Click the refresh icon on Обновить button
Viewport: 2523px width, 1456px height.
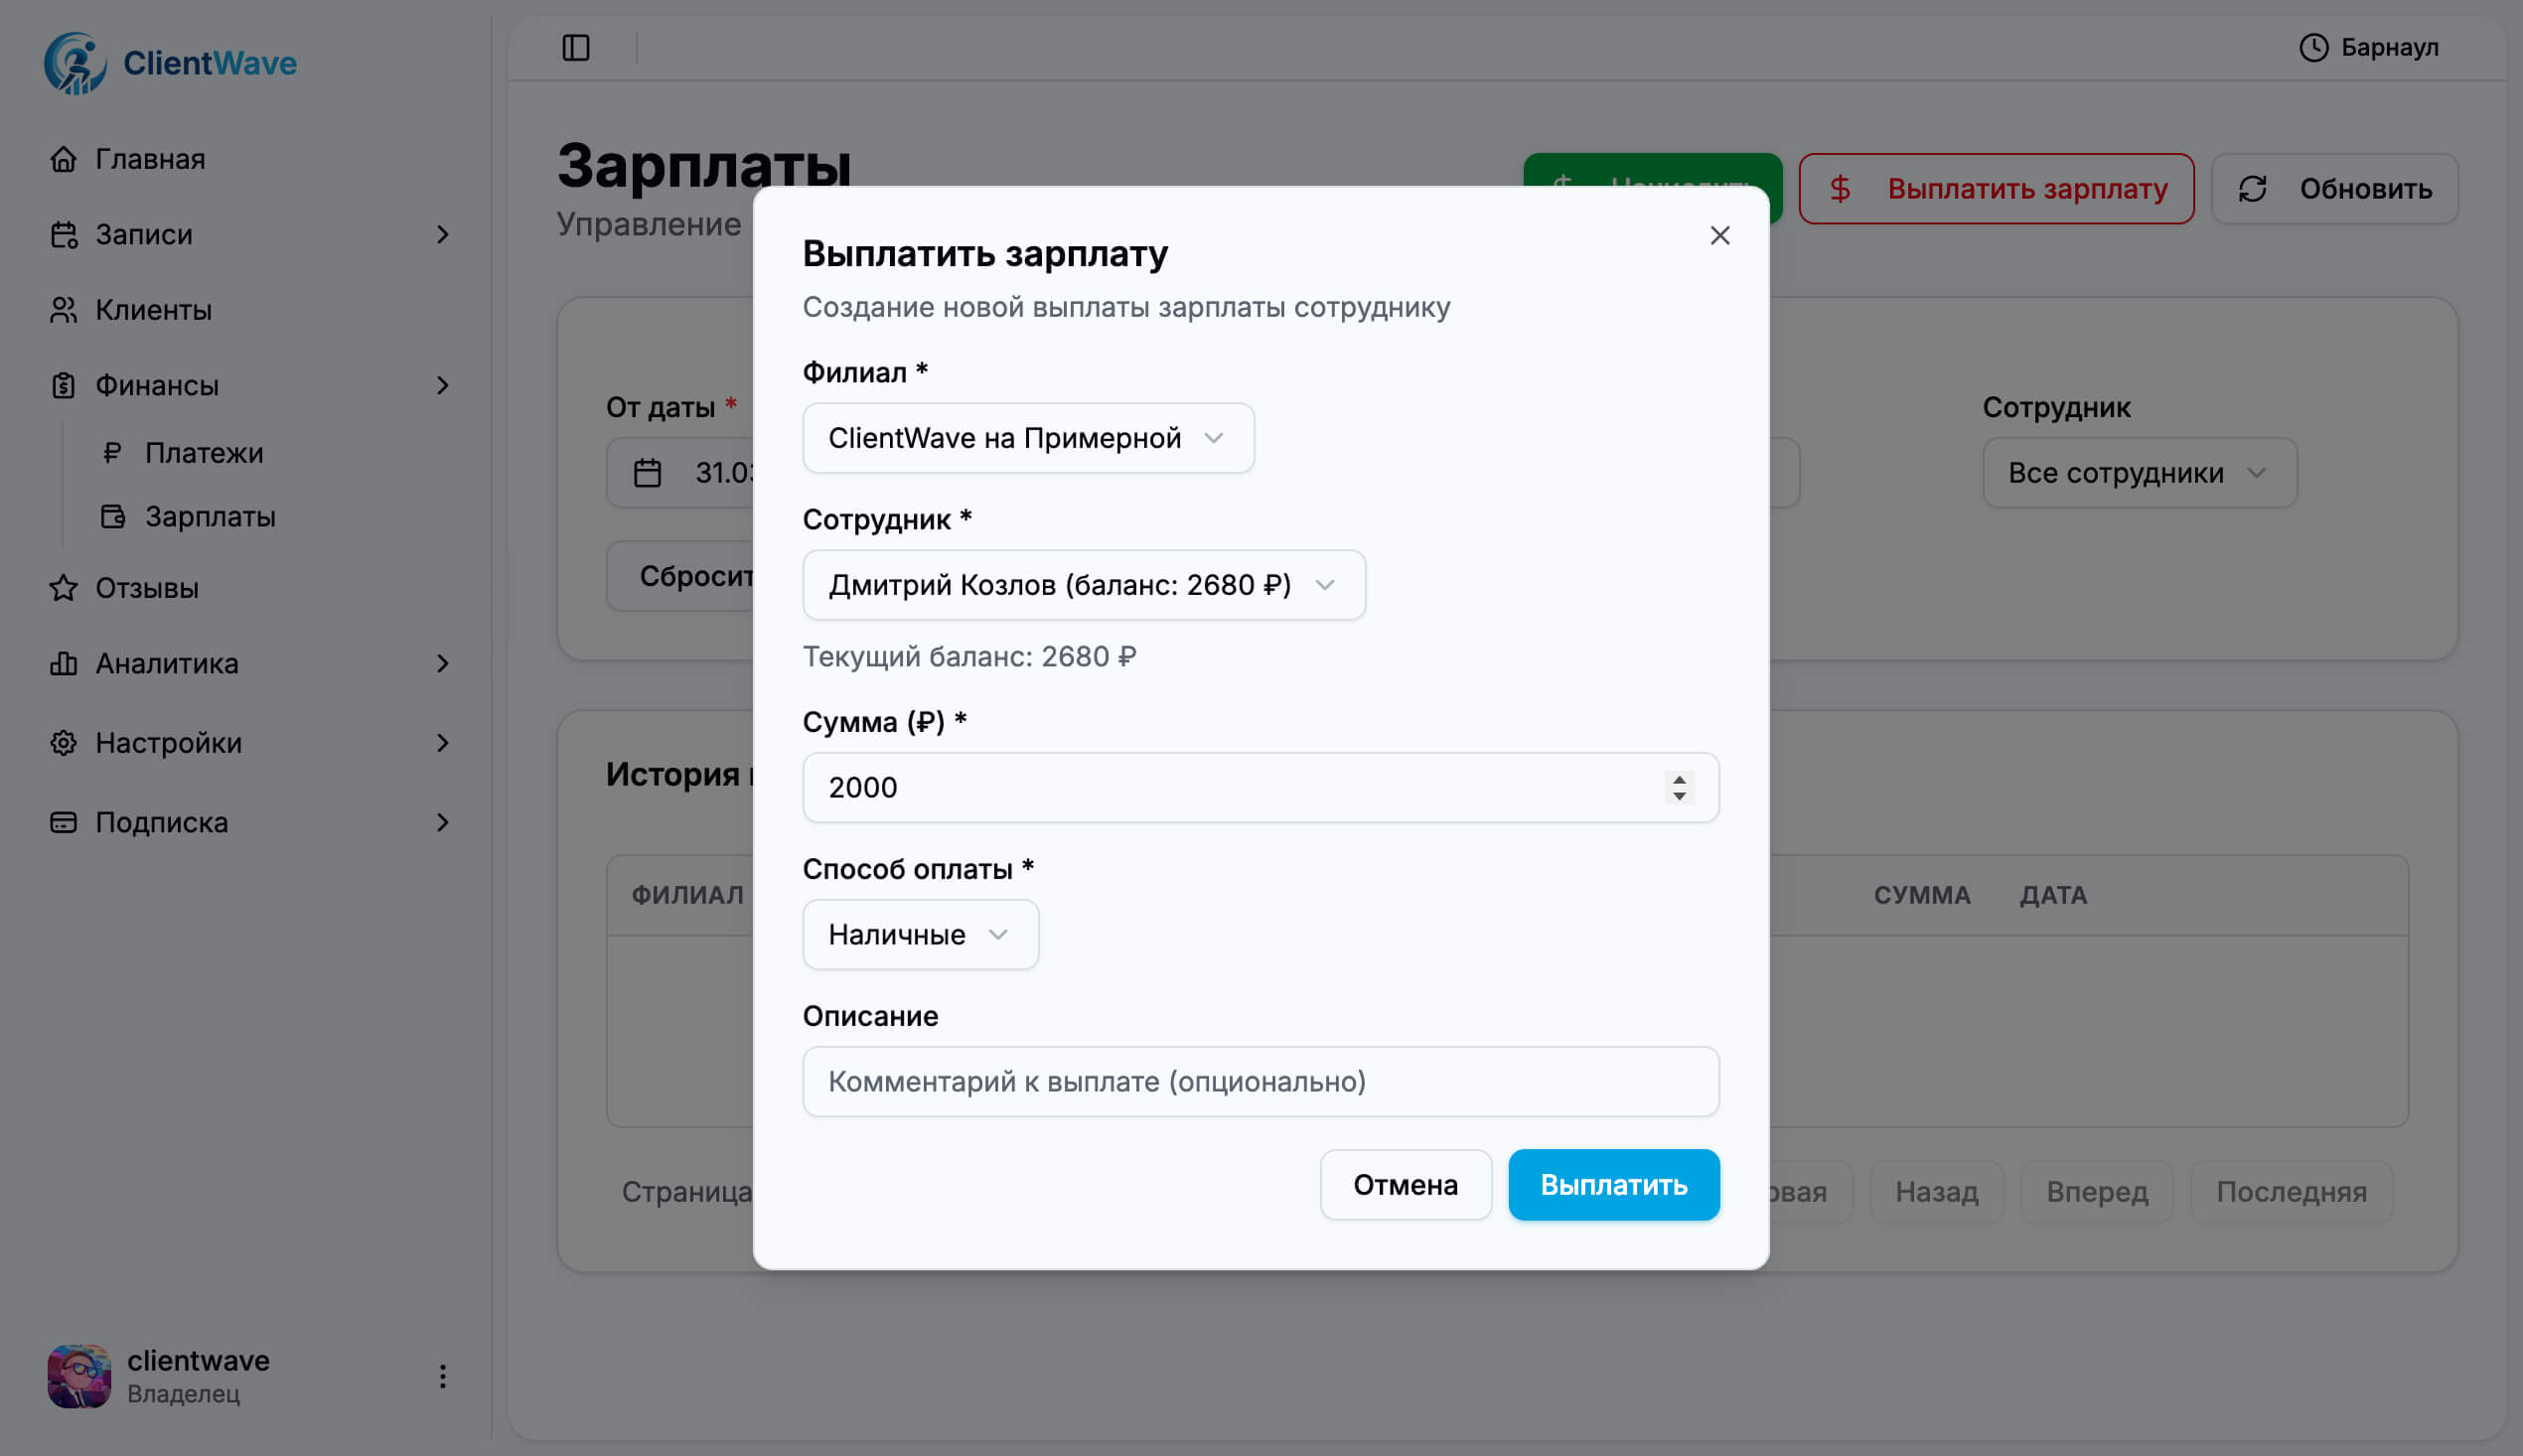coord(2255,188)
